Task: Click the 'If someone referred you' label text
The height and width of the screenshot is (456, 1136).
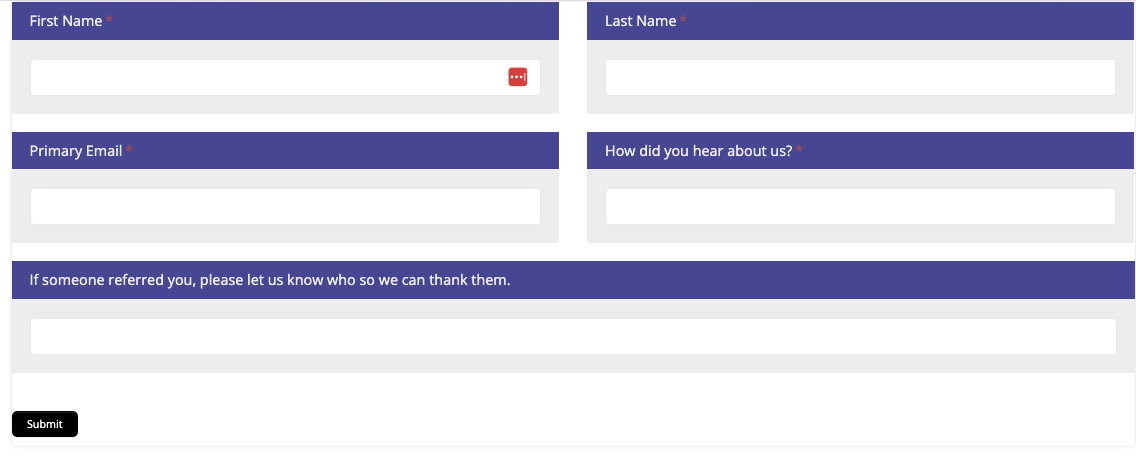Action: point(270,280)
